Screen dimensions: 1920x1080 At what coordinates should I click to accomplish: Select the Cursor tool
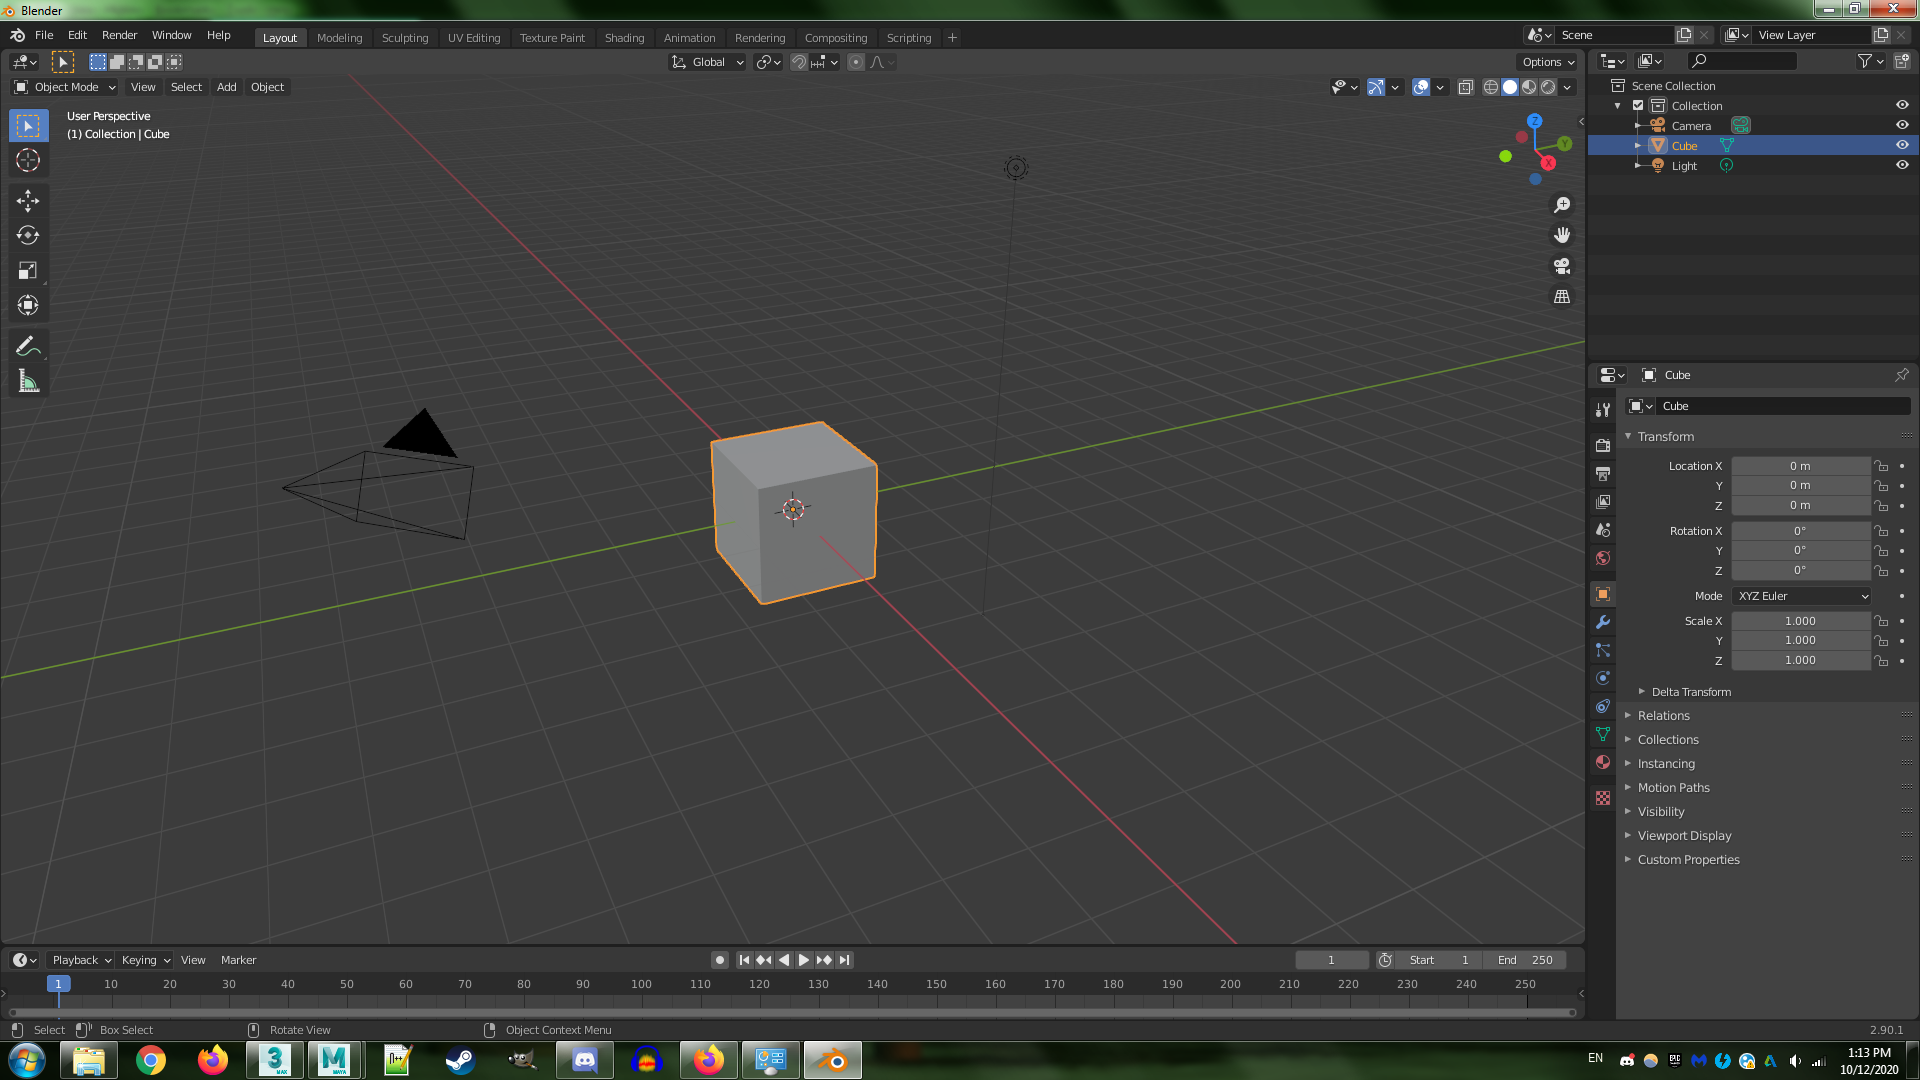coord(28,160)
